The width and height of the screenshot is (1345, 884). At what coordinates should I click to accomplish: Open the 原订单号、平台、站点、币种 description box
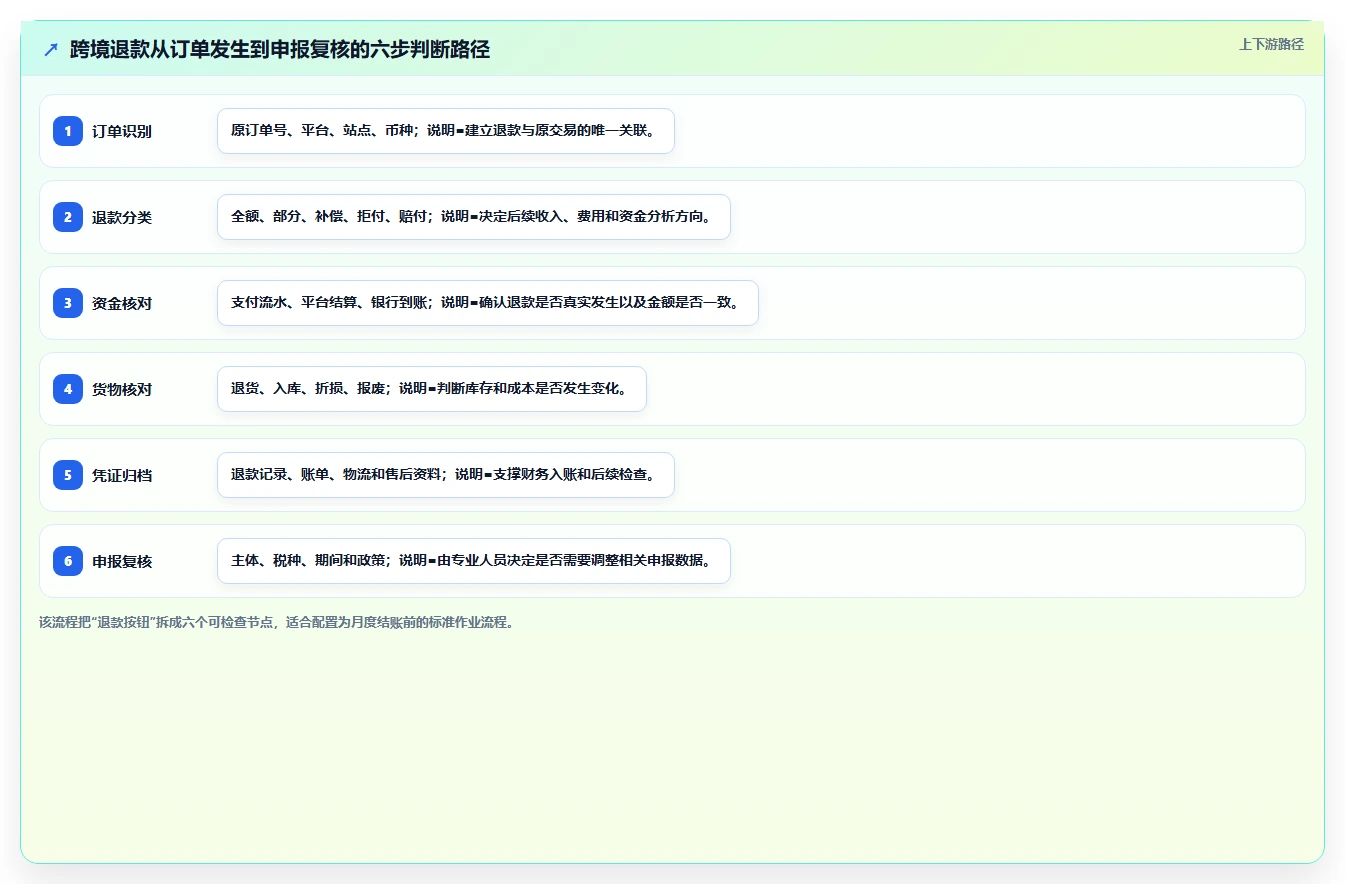(x=446, y=131)
